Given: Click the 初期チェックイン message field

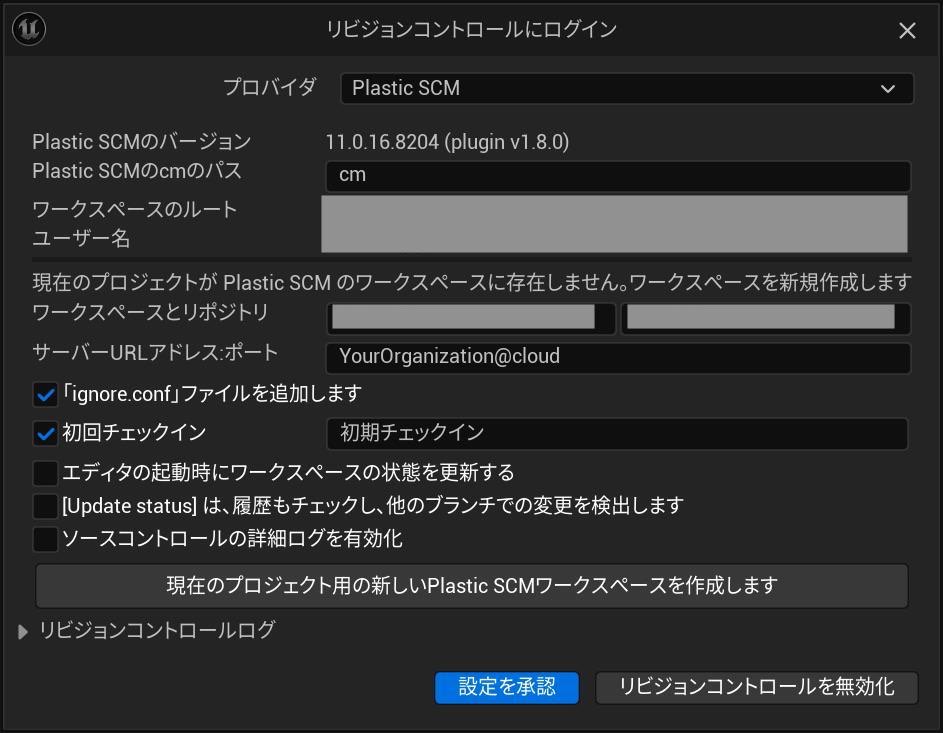Looking at the screenshot, I should click(x=617, y=433).
